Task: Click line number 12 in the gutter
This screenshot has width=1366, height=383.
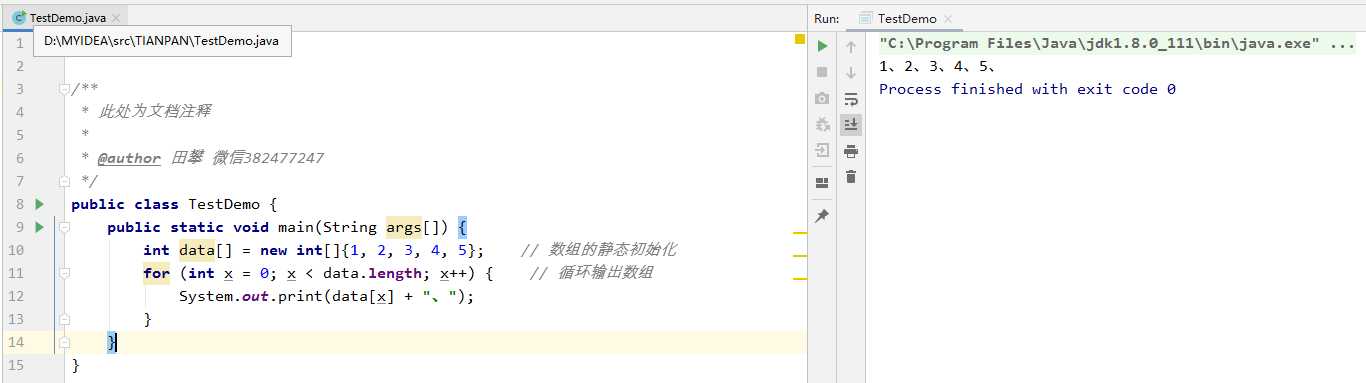Action: tap(15, 296)
